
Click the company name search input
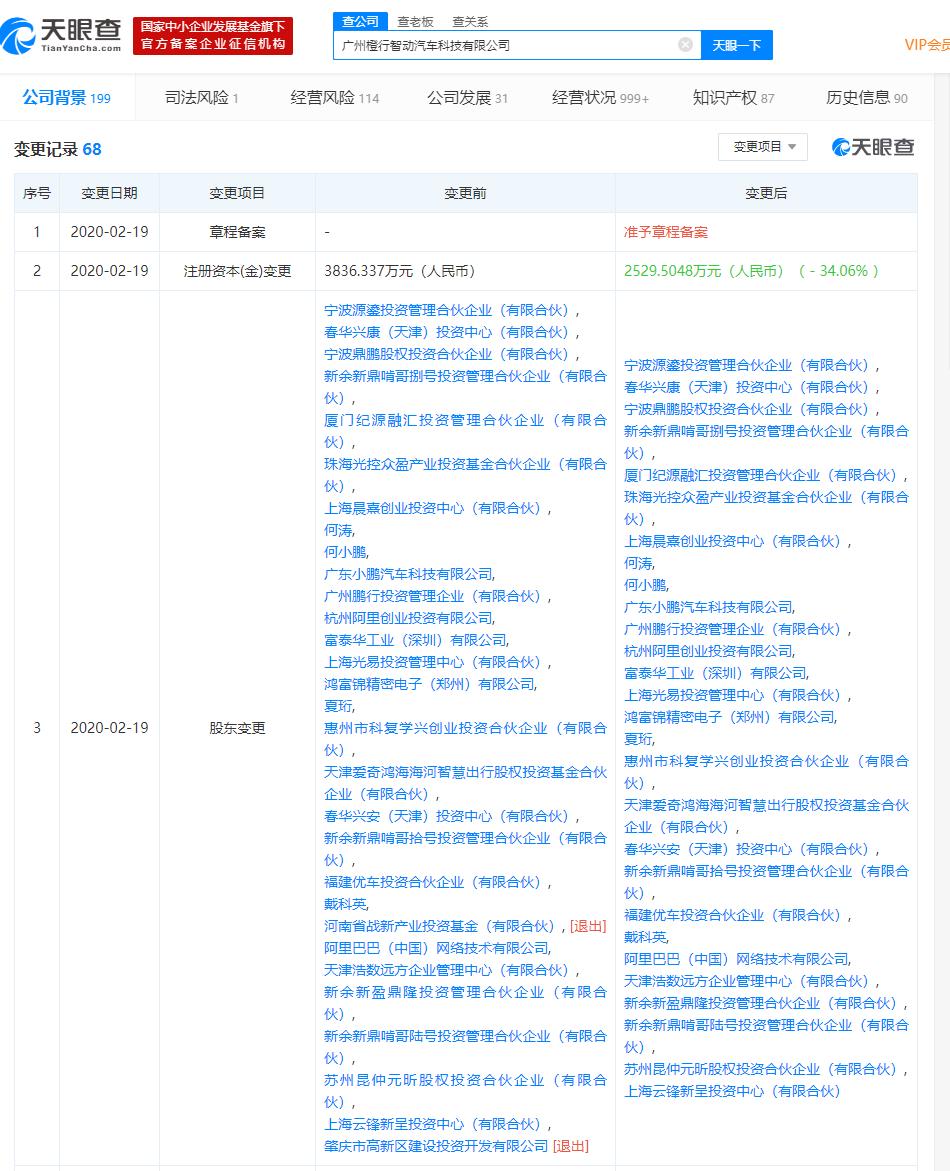[505, 45]
